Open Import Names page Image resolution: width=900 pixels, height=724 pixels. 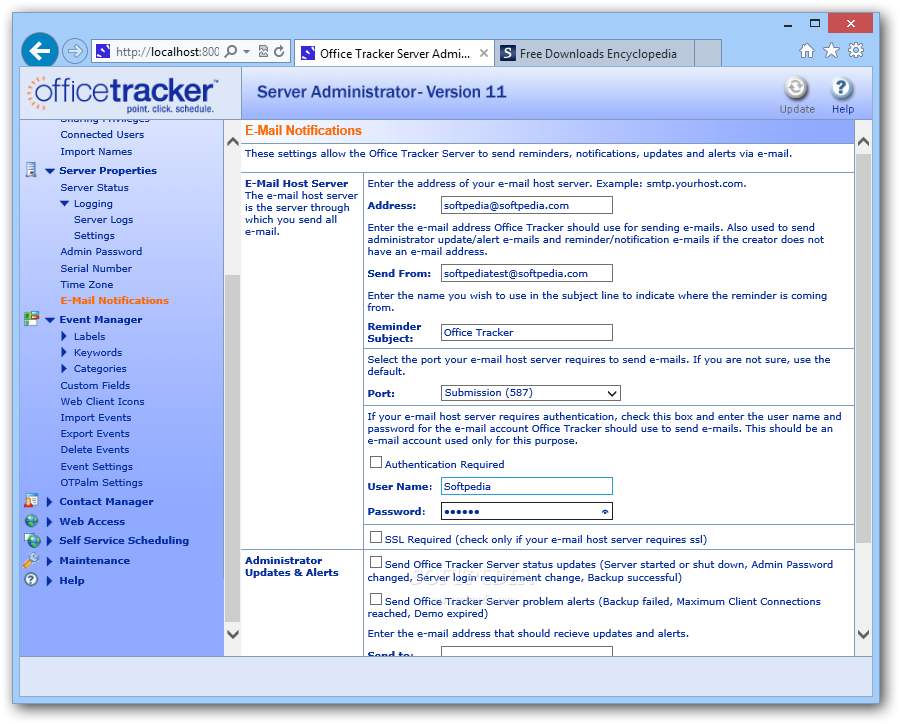pos(96,152)
